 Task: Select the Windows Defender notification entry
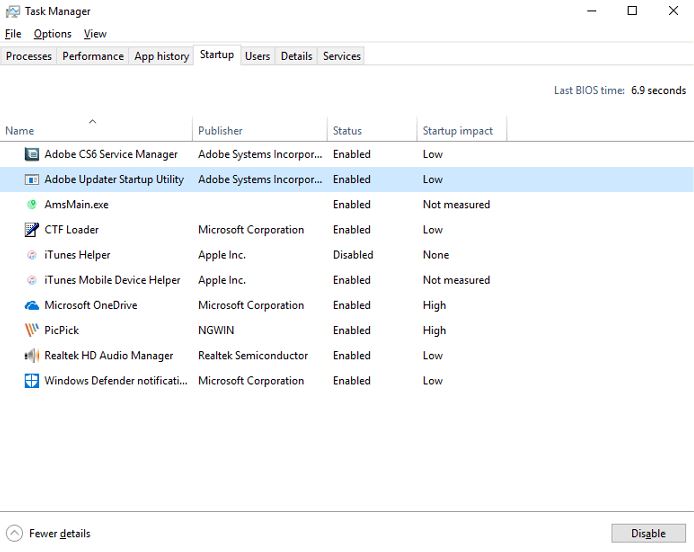coord(116,381)
